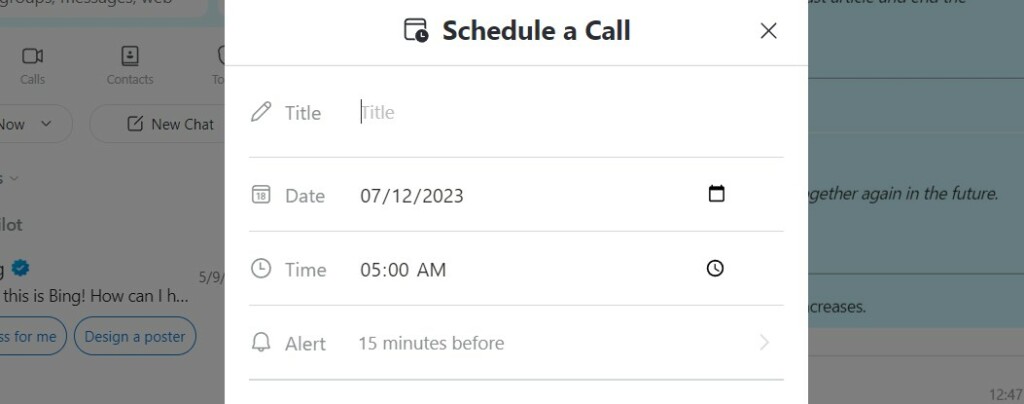Click the calendar icon left of Date label

click(x=261, y=195)
